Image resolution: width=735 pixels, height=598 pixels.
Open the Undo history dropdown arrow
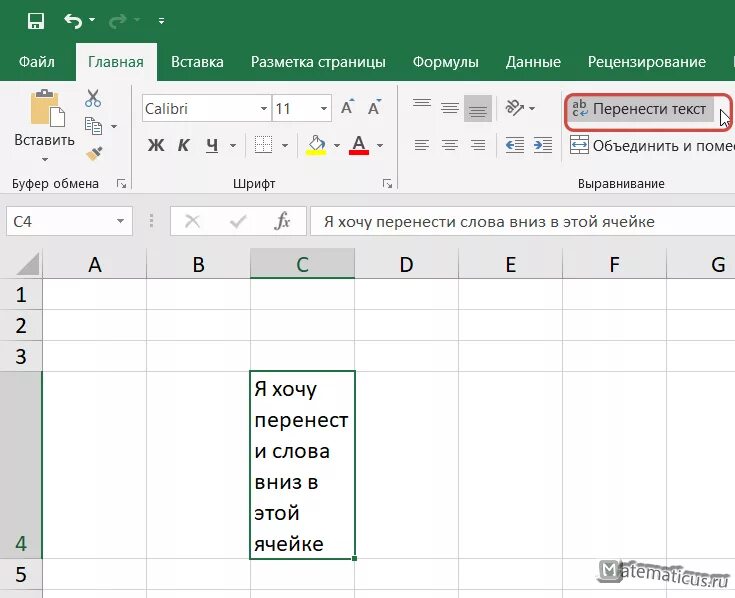click(x=92, y=20)
